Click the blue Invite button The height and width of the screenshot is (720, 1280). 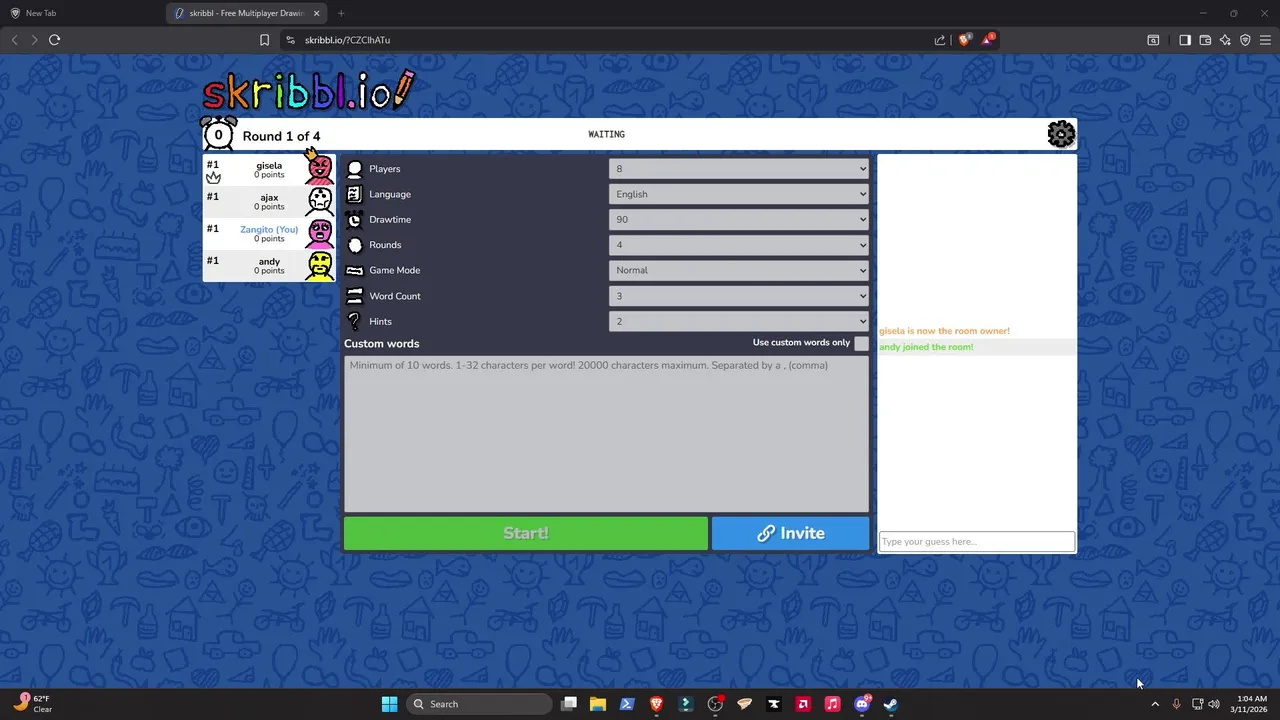[x=791, y=533]
